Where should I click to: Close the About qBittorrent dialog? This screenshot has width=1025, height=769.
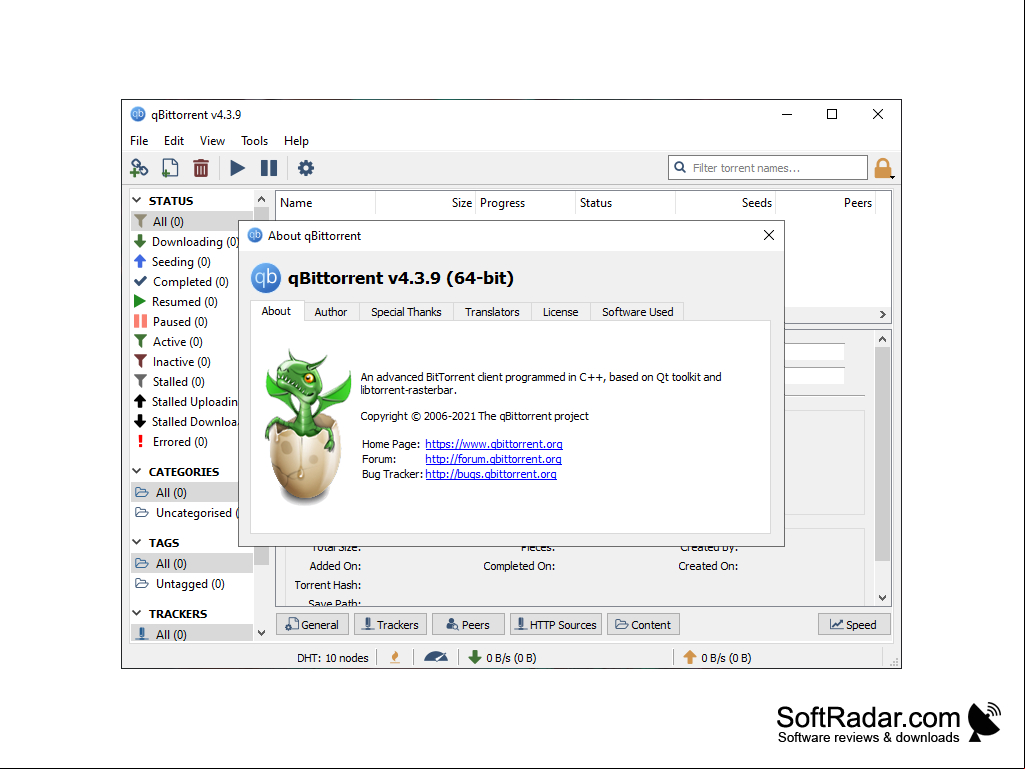(769, 235)
